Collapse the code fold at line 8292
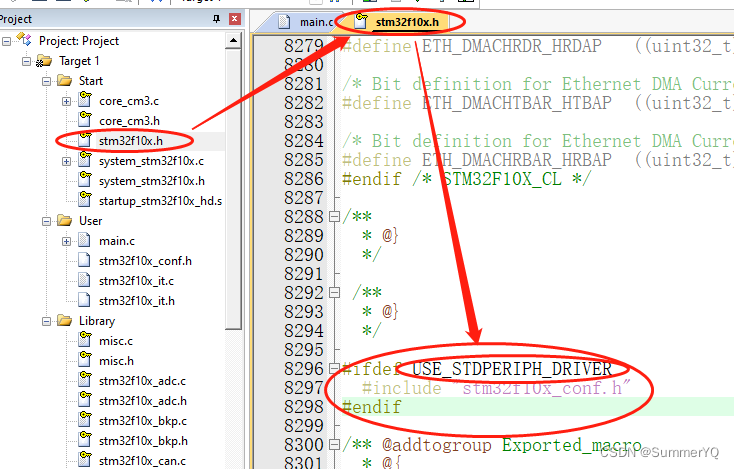Image resolution: width=734 pixels, height=469 pixels. click(334, 293)
